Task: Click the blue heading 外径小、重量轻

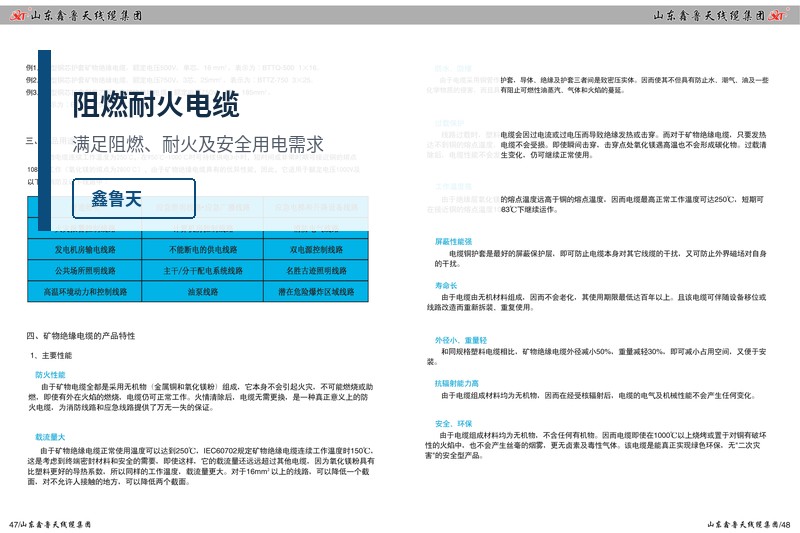Action: coord(461,340)
